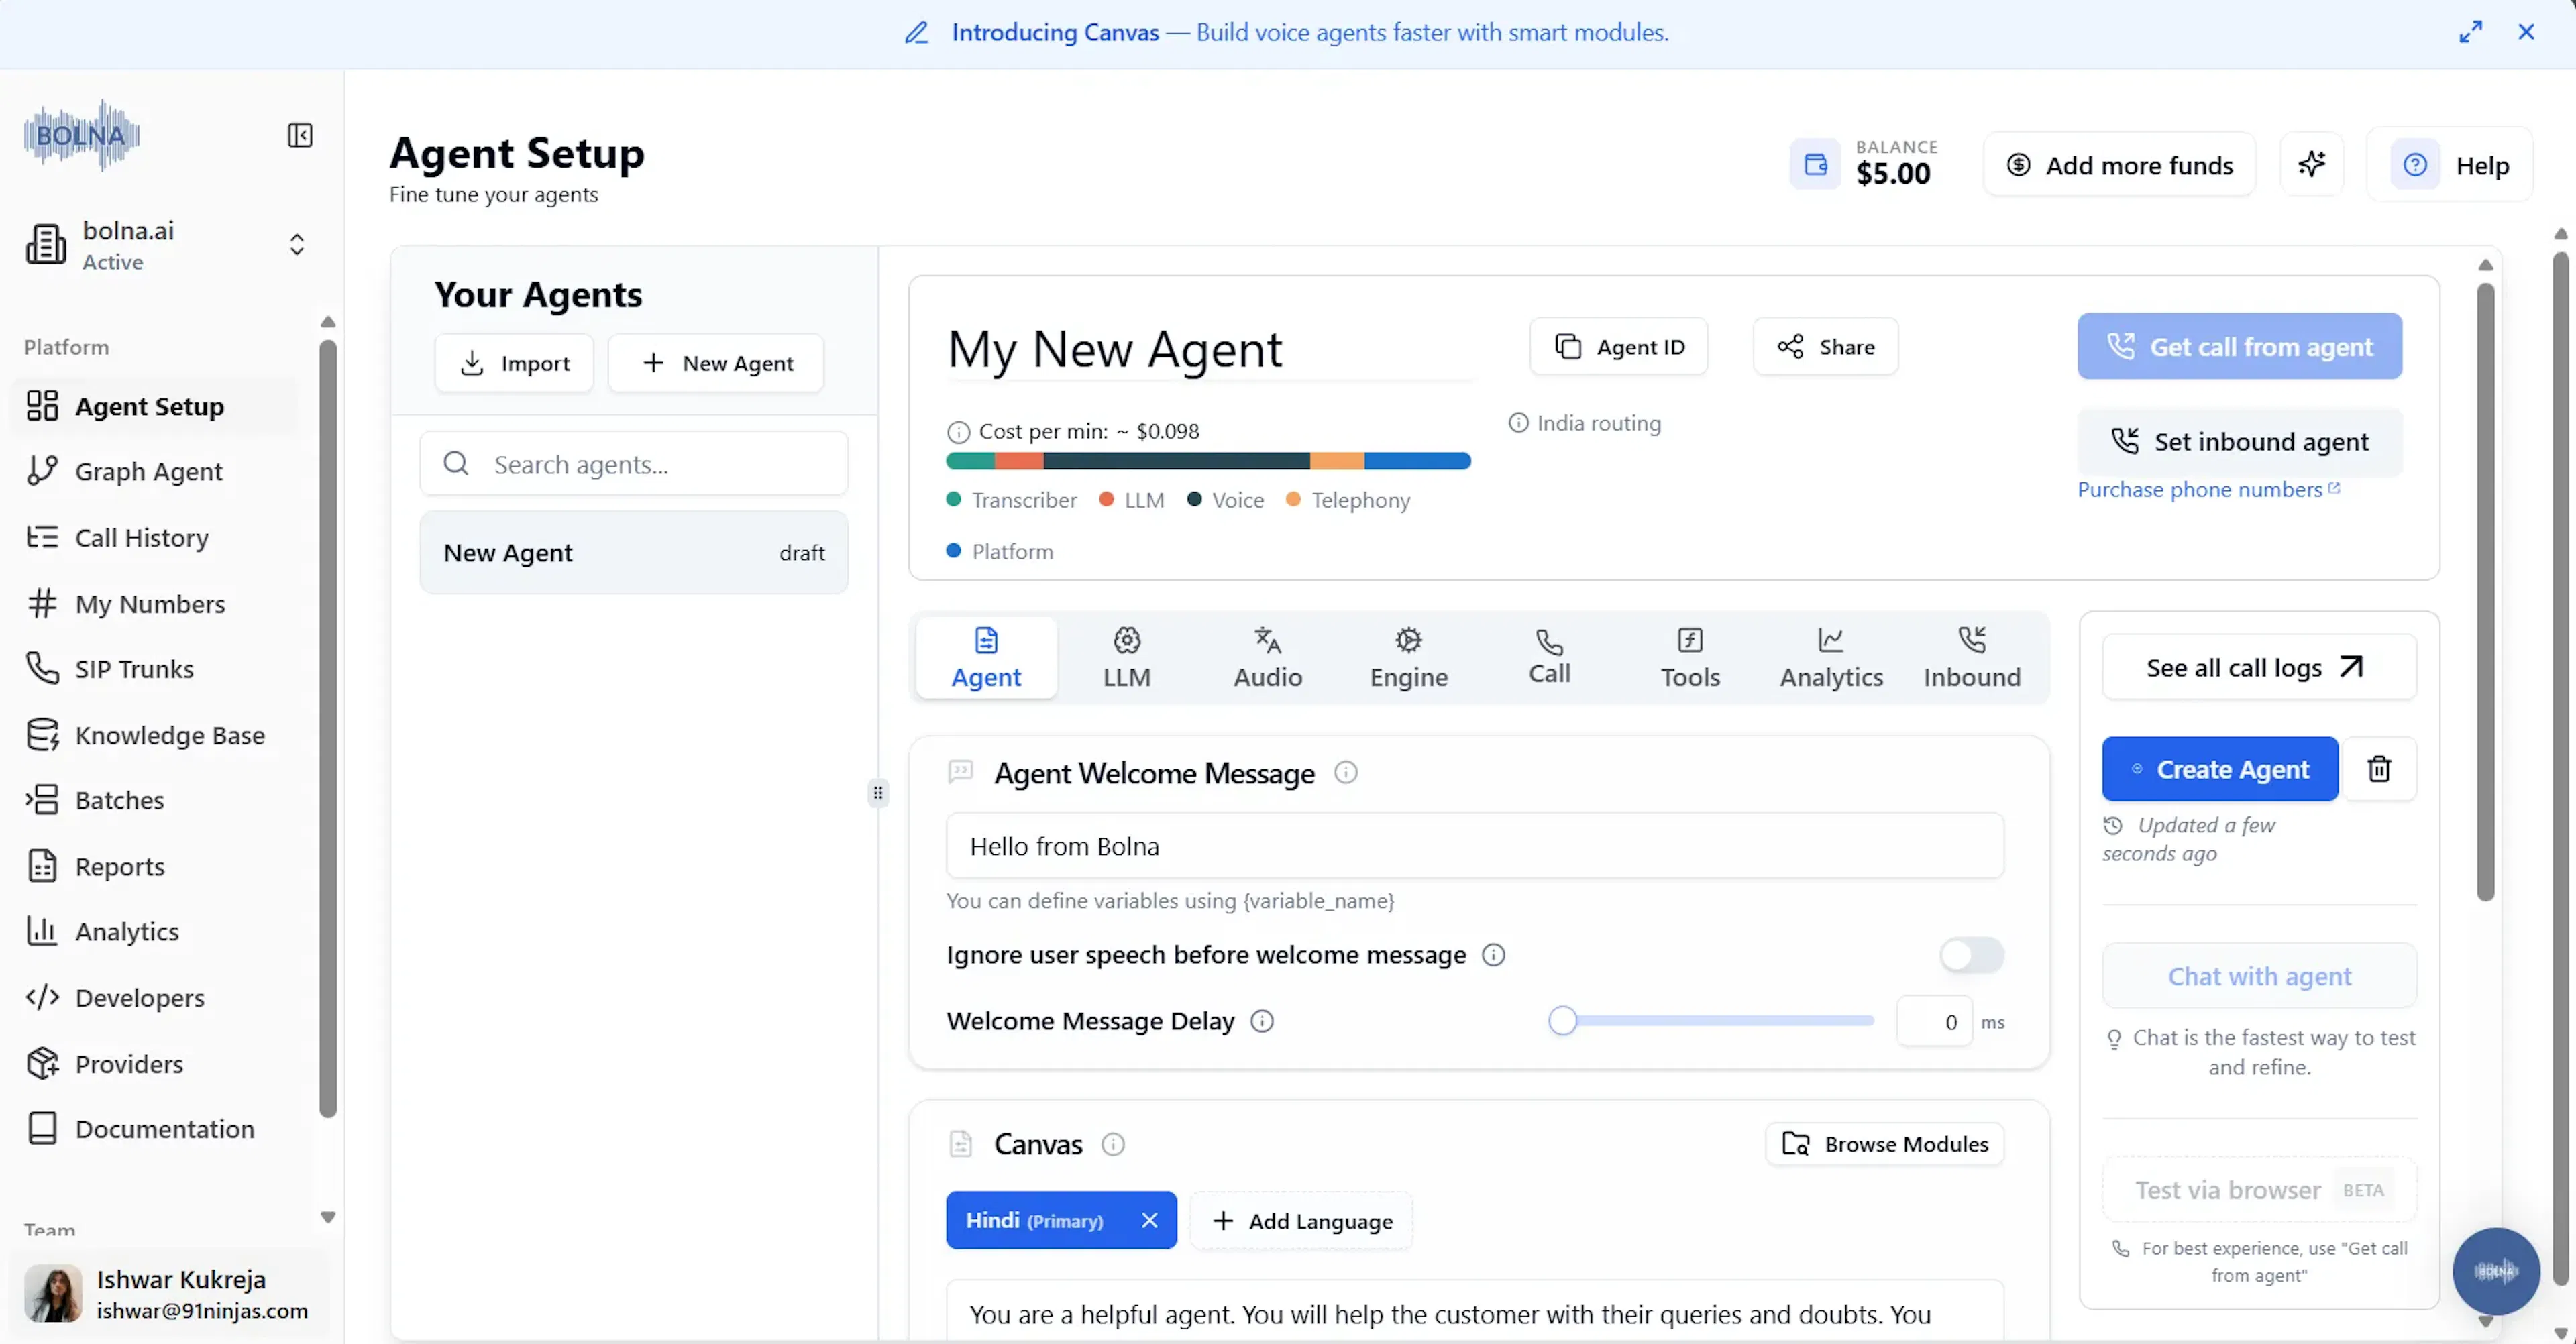Collapse the sidebar with the panel icon
Image resolution: width=2576 pixels, height=1344 pixels.
pyautogui.click(x=300, y=135)
